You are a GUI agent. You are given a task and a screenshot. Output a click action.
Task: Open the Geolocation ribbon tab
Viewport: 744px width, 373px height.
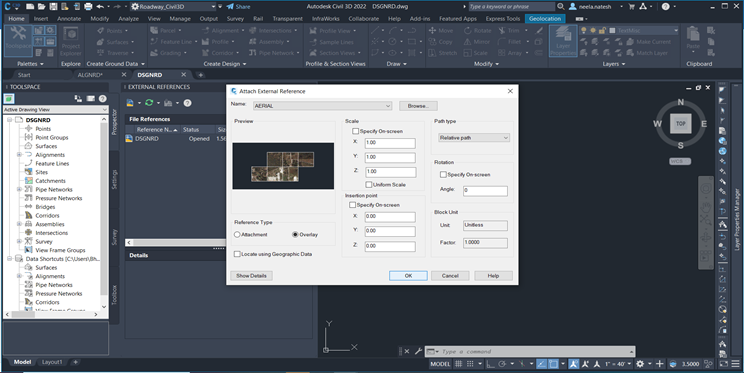point(545,19)
